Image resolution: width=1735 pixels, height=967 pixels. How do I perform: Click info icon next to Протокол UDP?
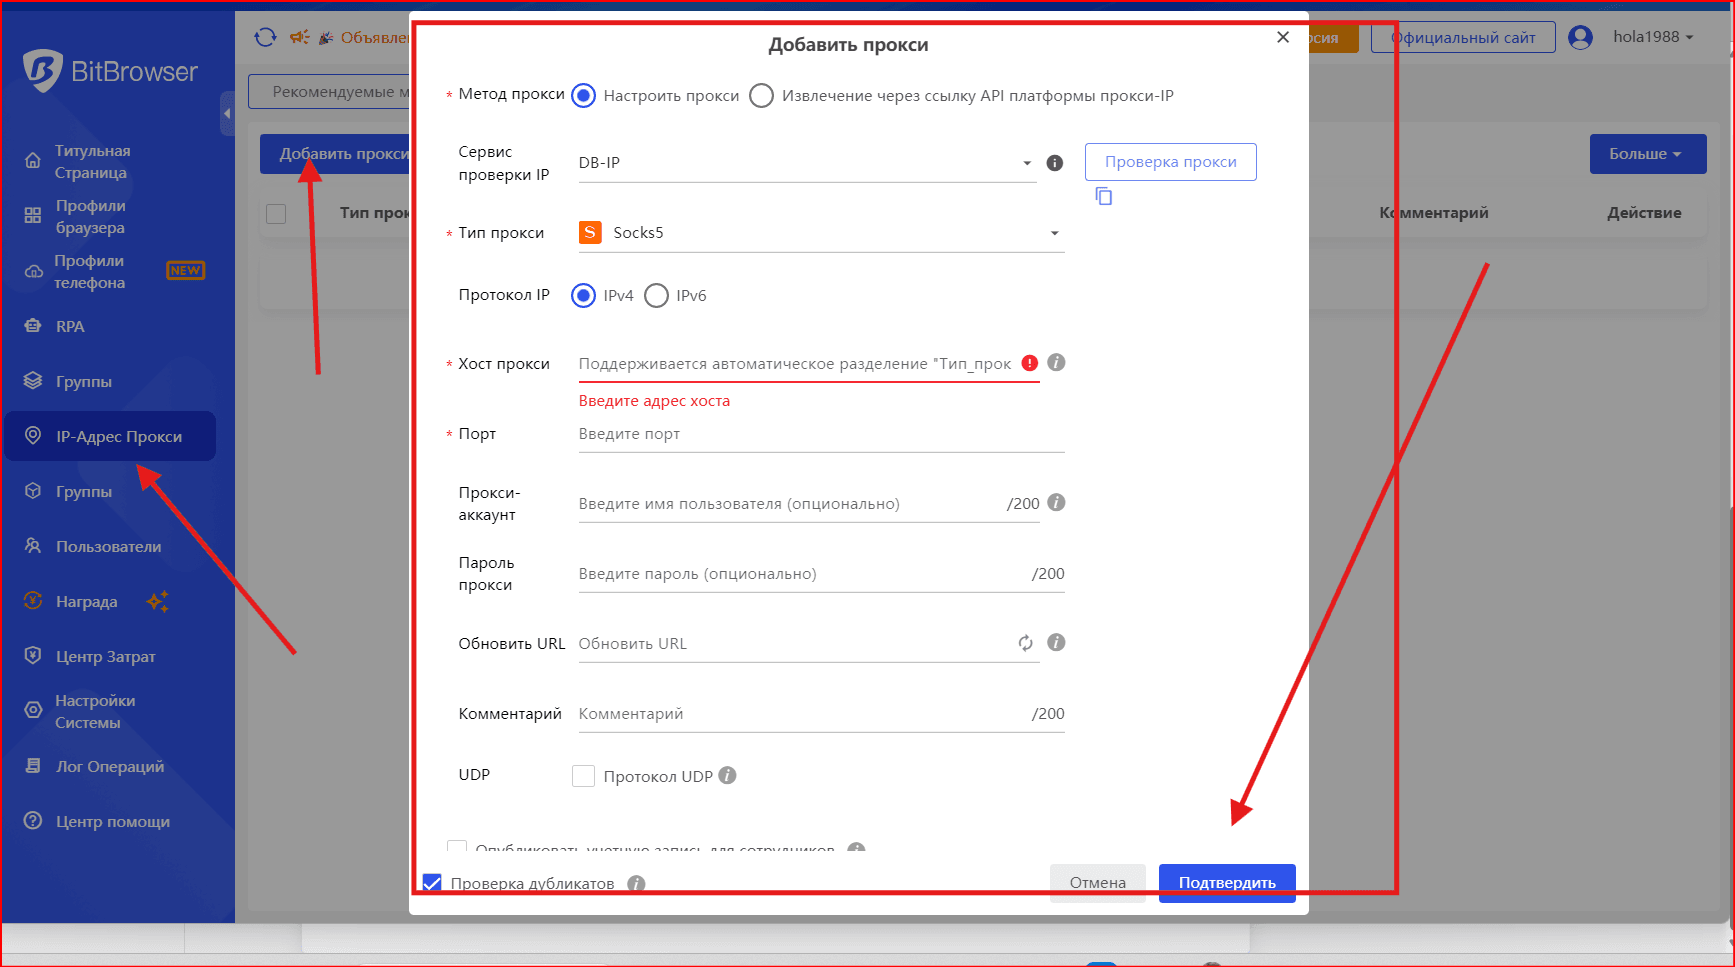coord(728,776)
